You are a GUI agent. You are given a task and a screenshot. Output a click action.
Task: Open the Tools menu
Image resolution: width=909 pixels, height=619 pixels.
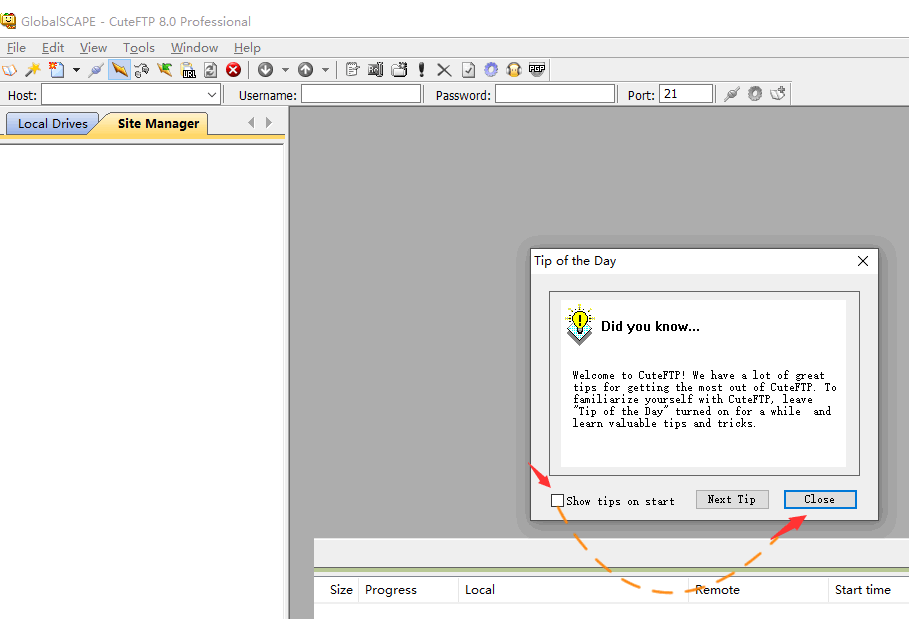139,47
